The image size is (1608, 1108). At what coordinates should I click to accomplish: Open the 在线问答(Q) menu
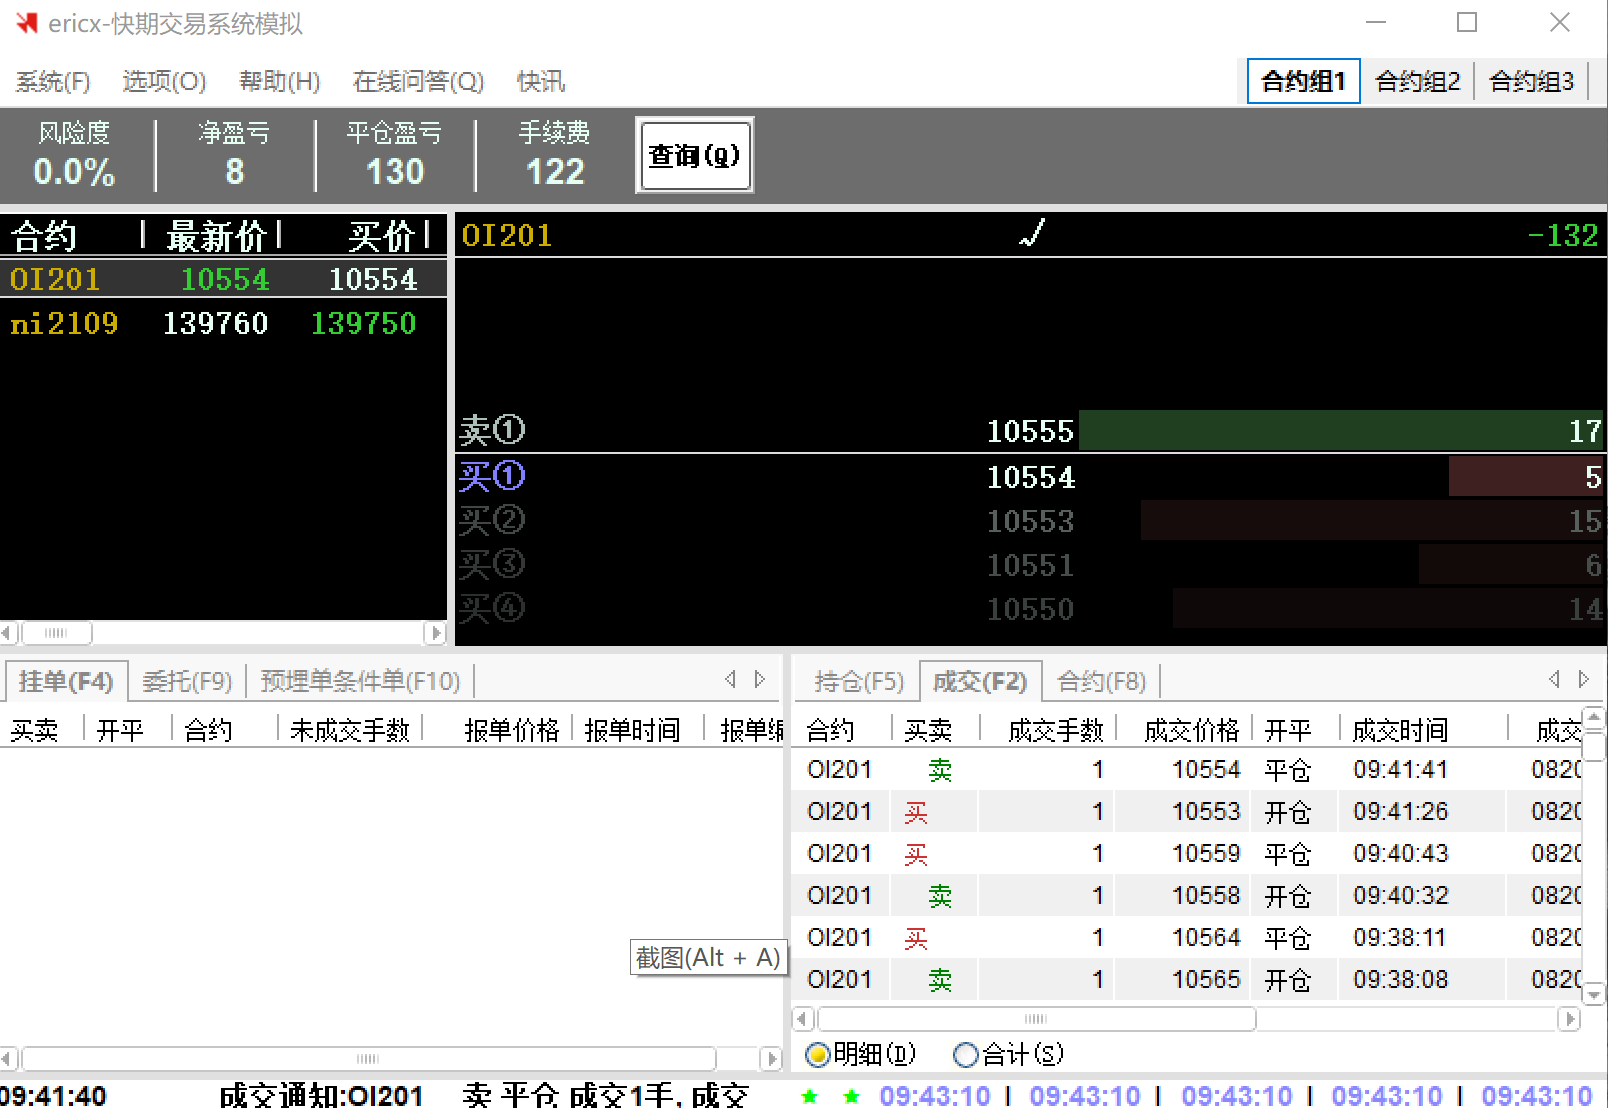click(418, 81)
